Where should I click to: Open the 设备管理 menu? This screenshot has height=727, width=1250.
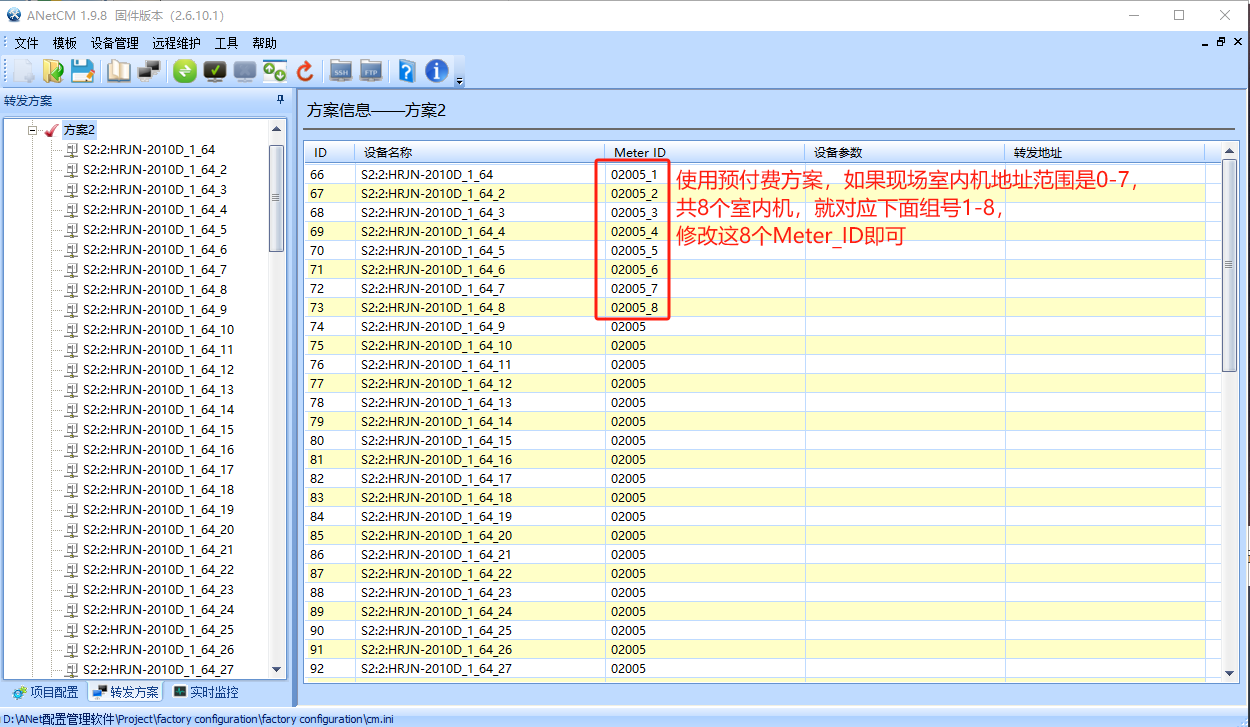[114, 43]
